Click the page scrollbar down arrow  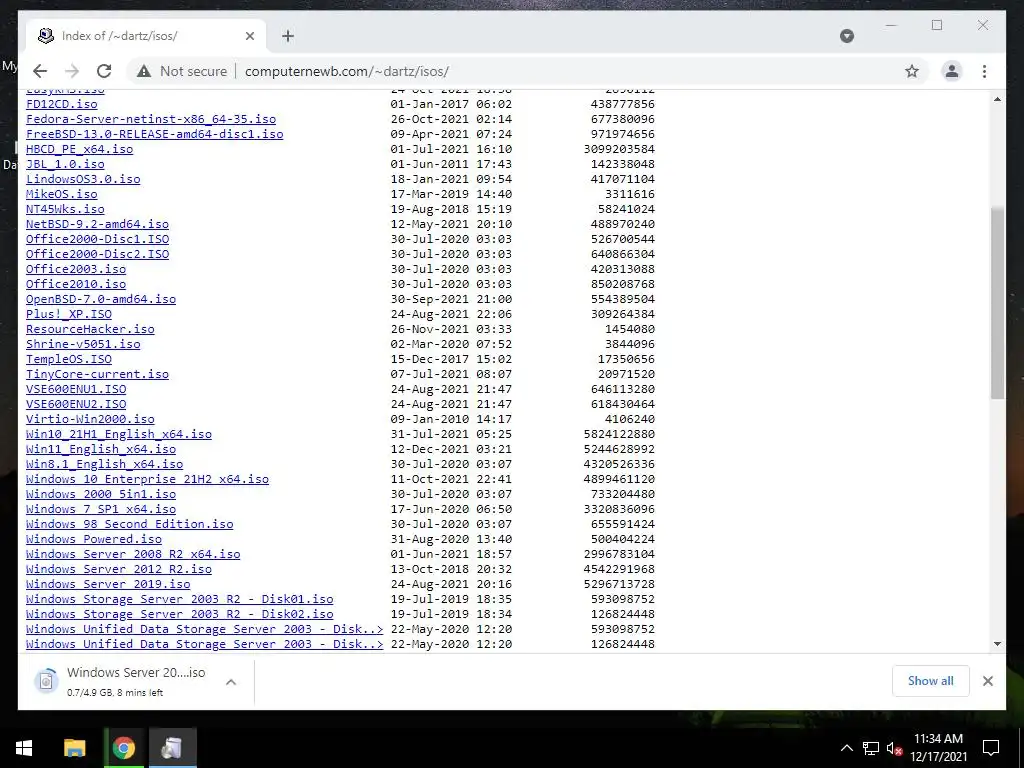tap(997, 644)
